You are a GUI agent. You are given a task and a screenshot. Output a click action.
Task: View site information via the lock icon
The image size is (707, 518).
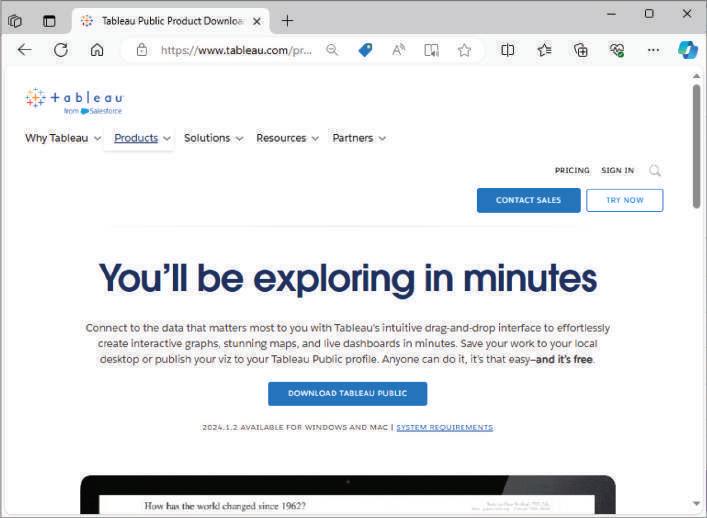tap(142, 50)
